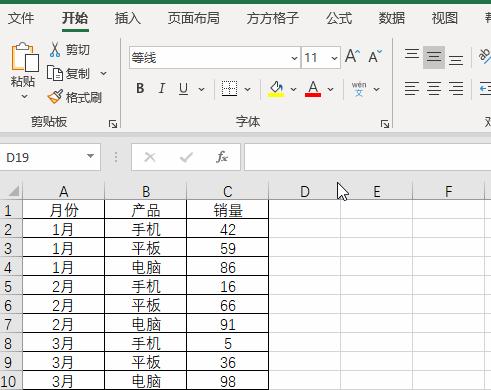Apply red font color A

tap(313, 89)
